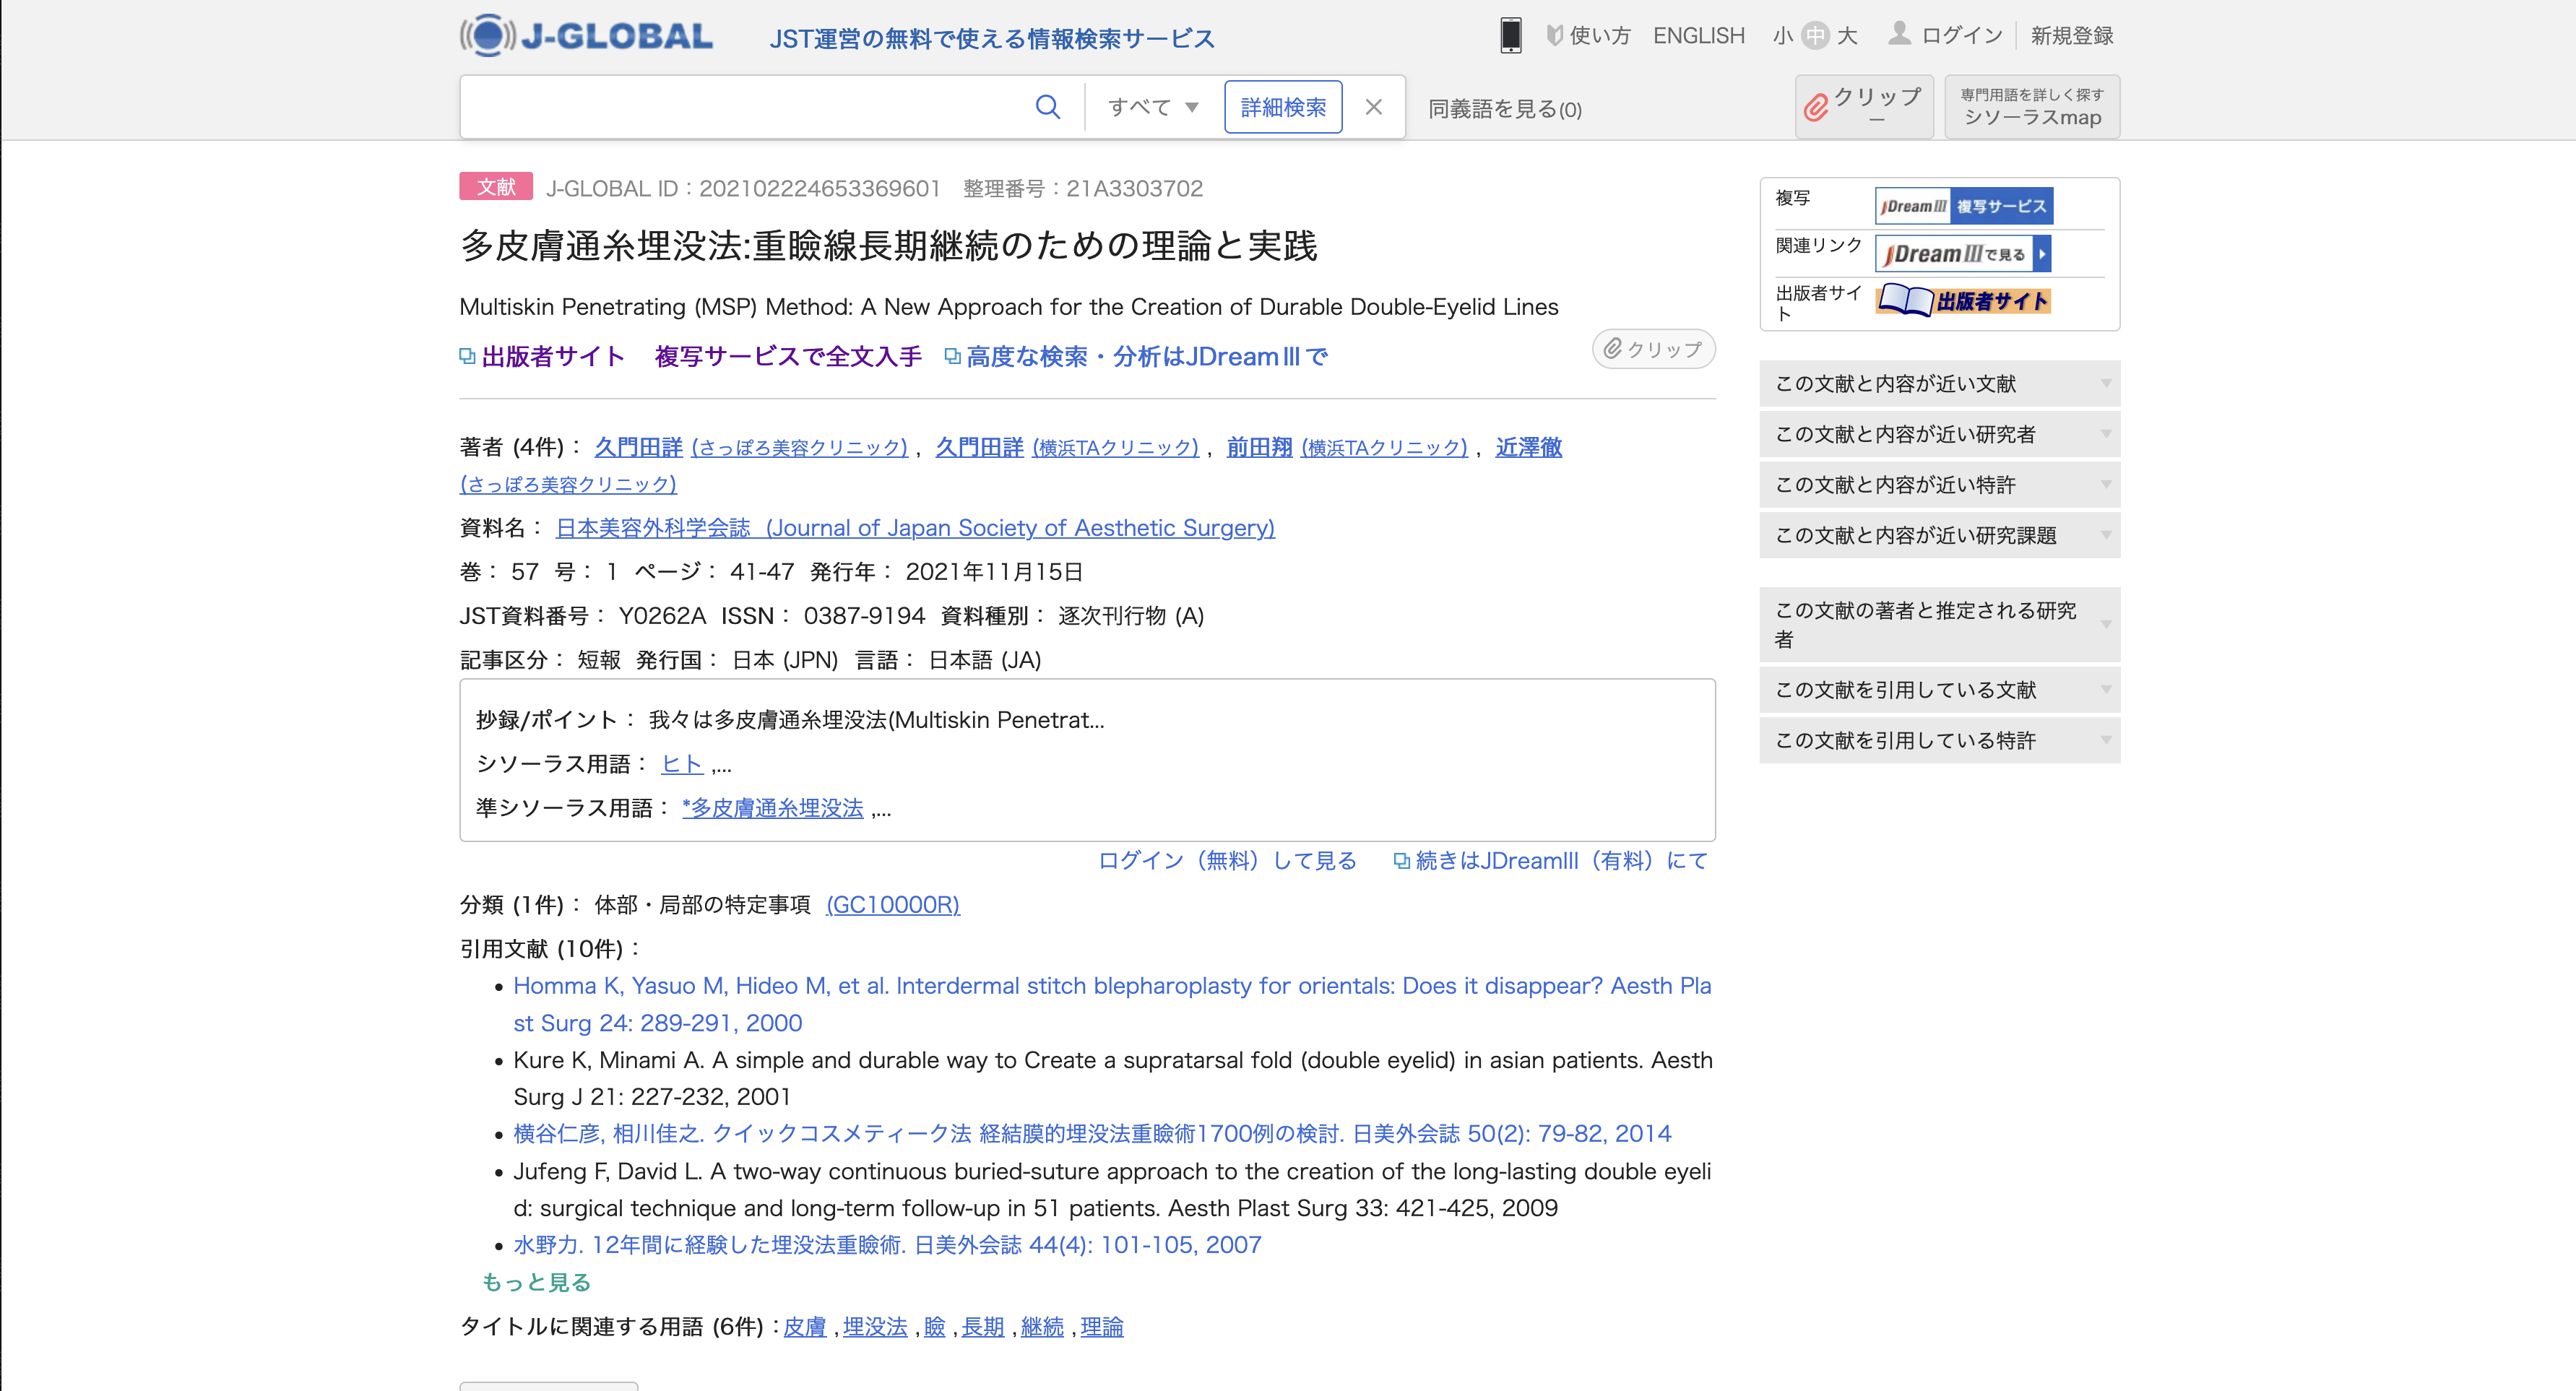Click the JDreamIIIで見る banner

pos(1962,254)
